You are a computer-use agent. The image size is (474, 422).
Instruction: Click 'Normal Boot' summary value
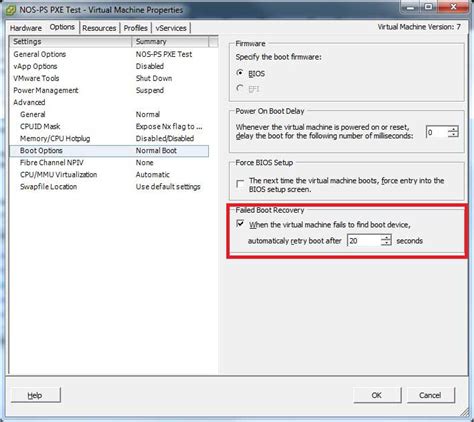[156, 151]
